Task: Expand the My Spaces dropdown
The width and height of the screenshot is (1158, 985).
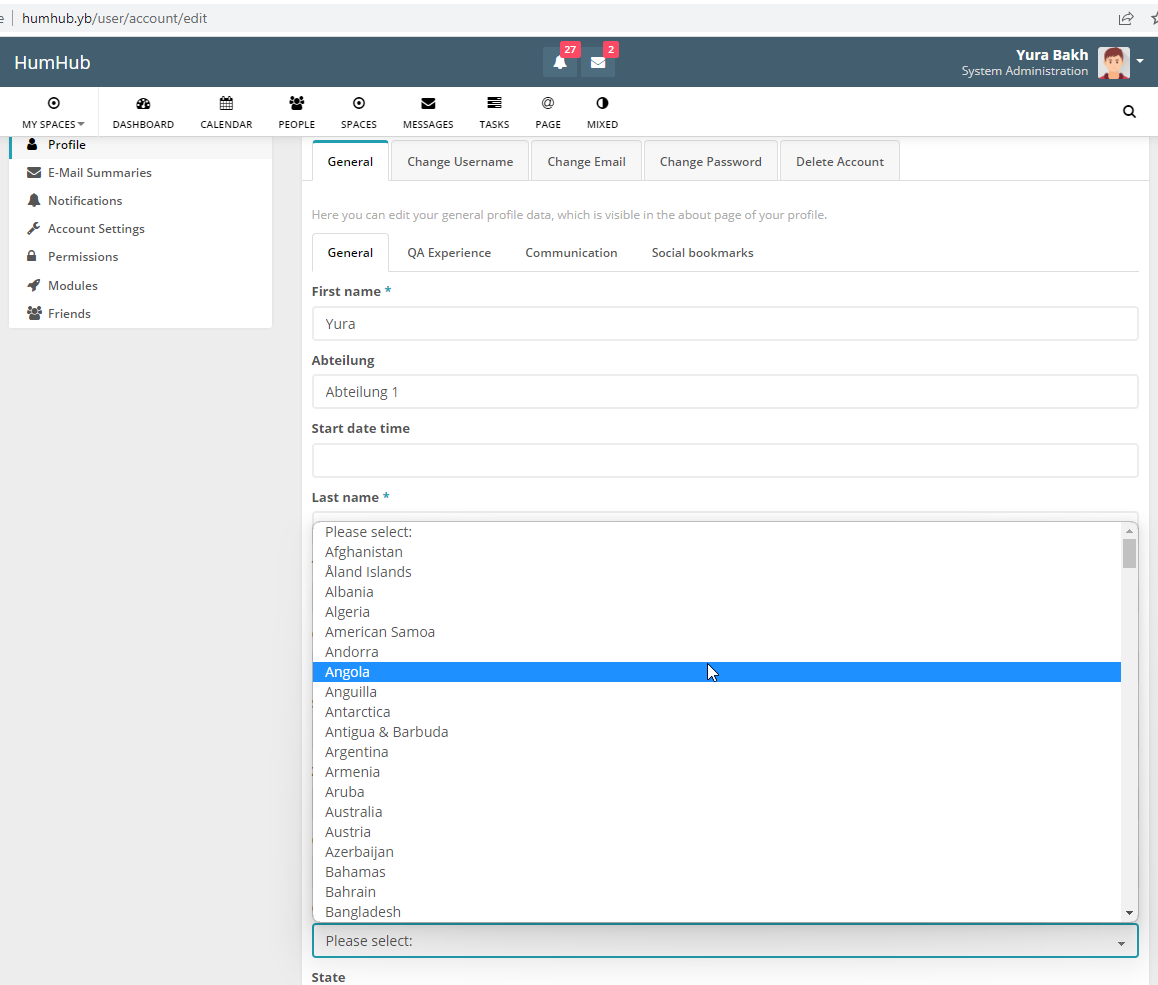Action: click(x=53, y=124)
